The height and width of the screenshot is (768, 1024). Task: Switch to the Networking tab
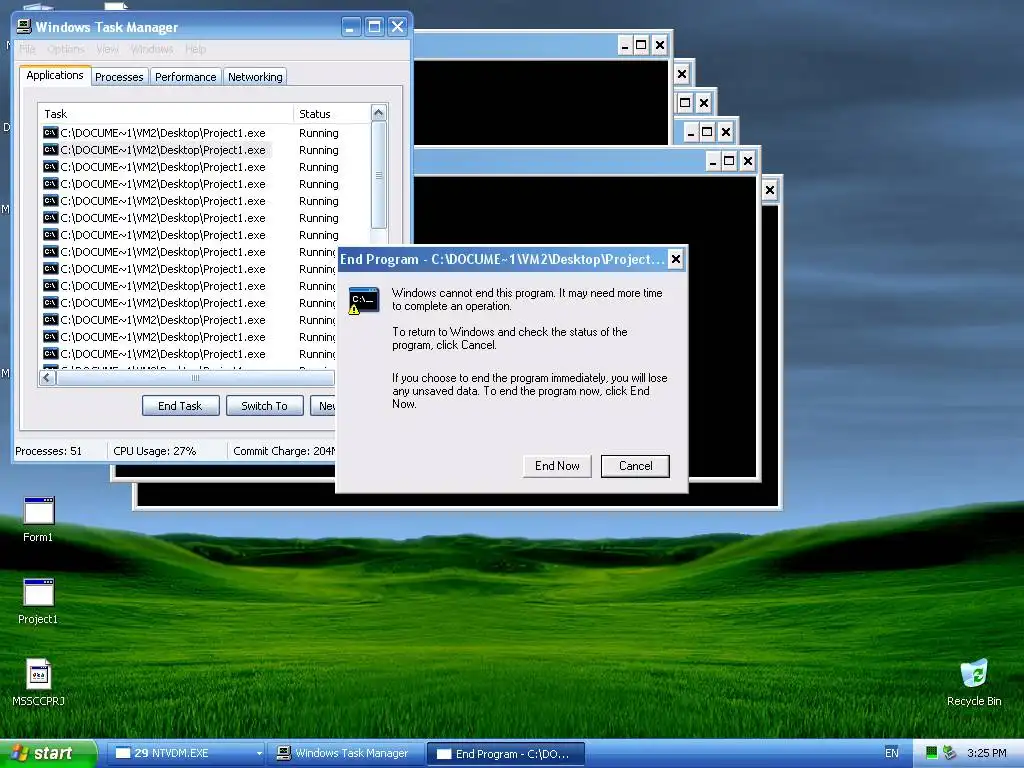point(255,77)
